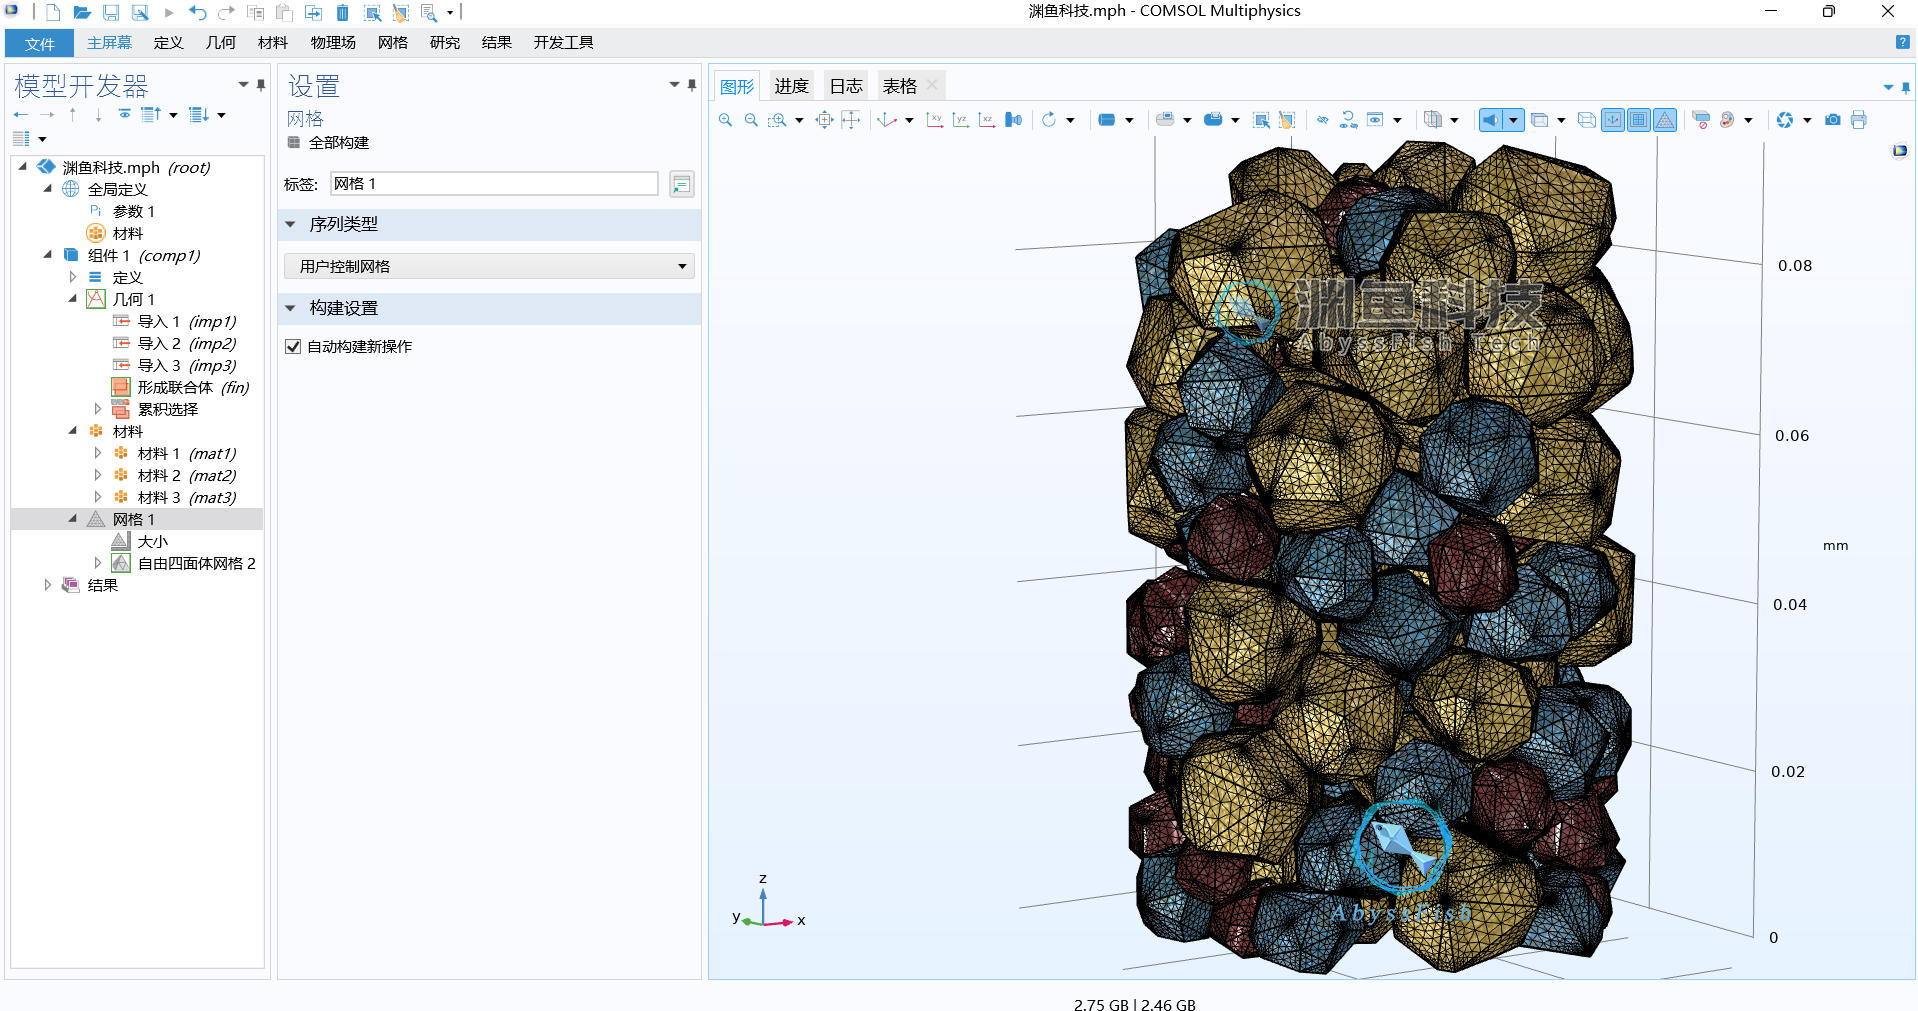Toggle the 自动构建新操作 checkbox
The image size is (1918, 1011).
coord(293,347)
